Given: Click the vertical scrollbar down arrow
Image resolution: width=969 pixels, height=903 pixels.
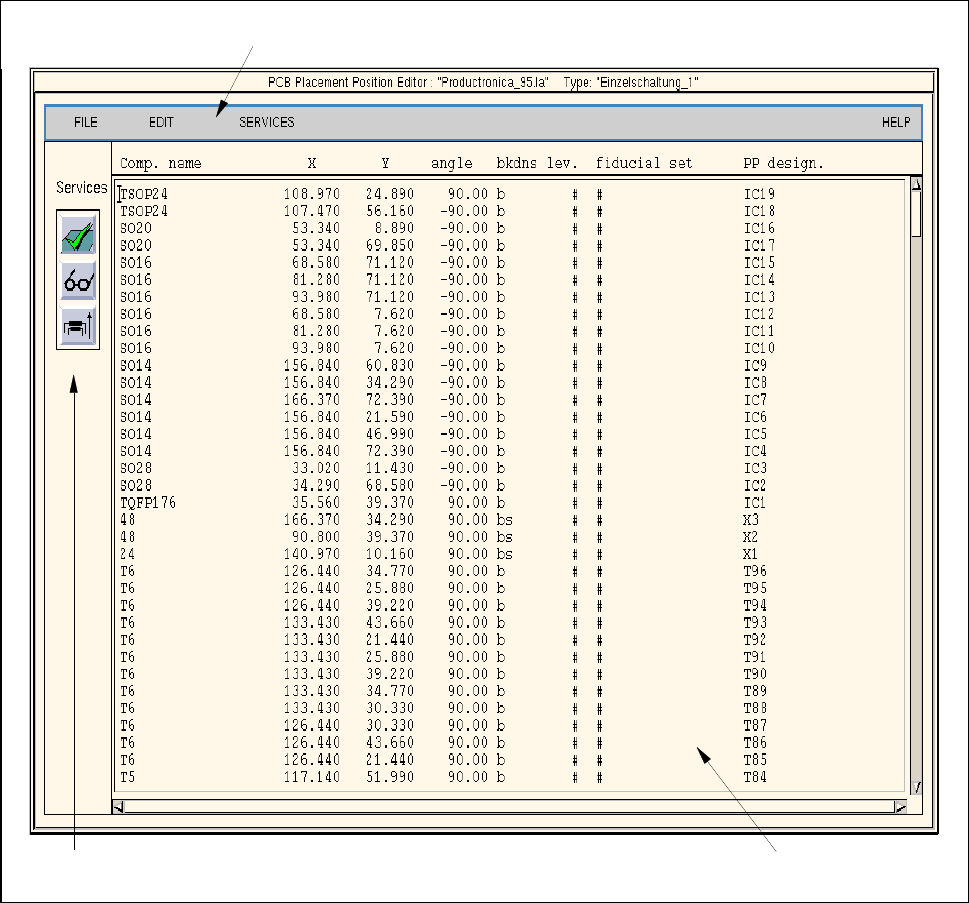Looking at the screenshot, I should coord(915,787).
